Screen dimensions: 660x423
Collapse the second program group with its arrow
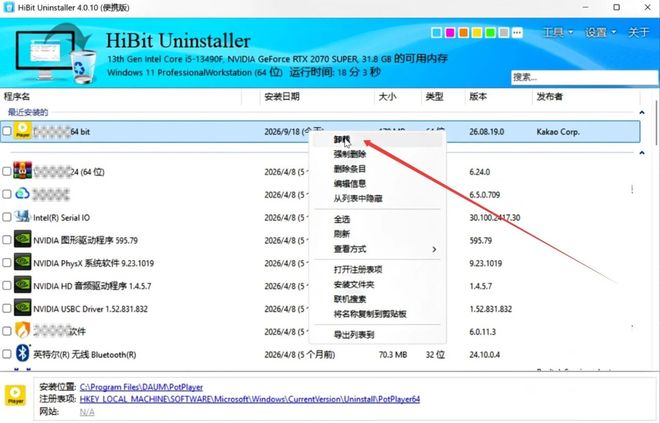click(x=641, y=152)
